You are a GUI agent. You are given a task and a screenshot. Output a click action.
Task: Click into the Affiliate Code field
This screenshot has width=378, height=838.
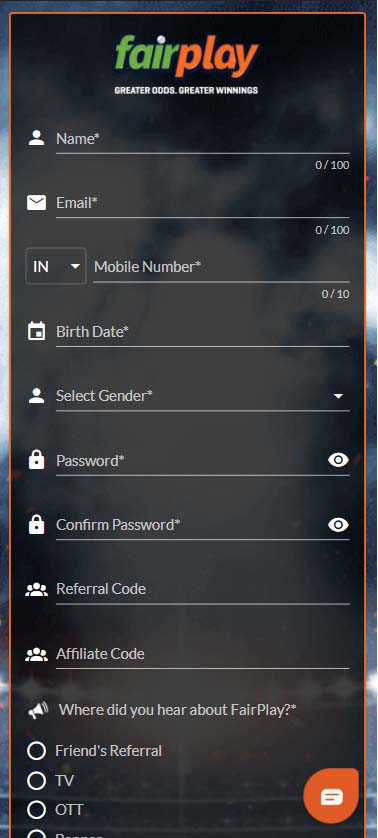(x=203, y=654)
